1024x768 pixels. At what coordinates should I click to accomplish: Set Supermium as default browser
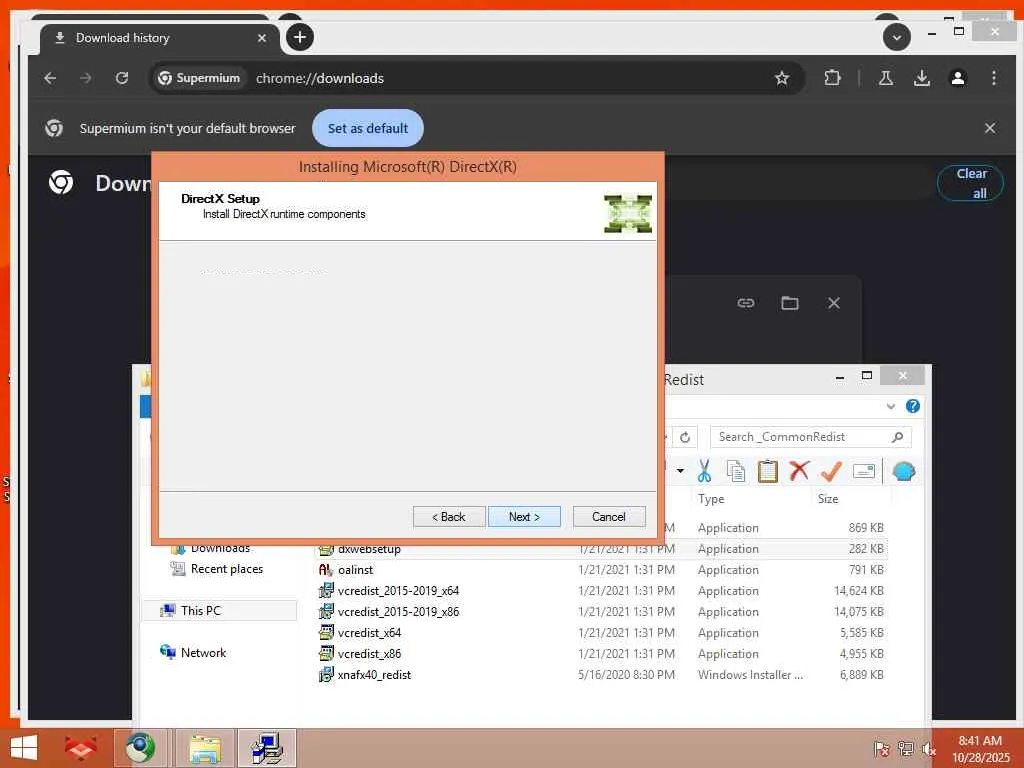[368, 128]
